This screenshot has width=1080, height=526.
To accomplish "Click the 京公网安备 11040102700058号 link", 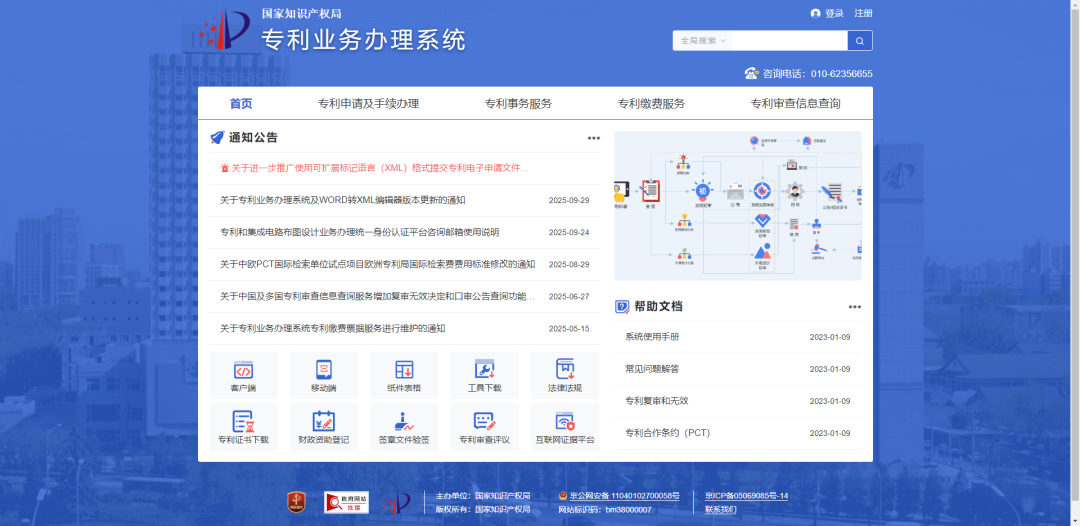I will point(625,496).
